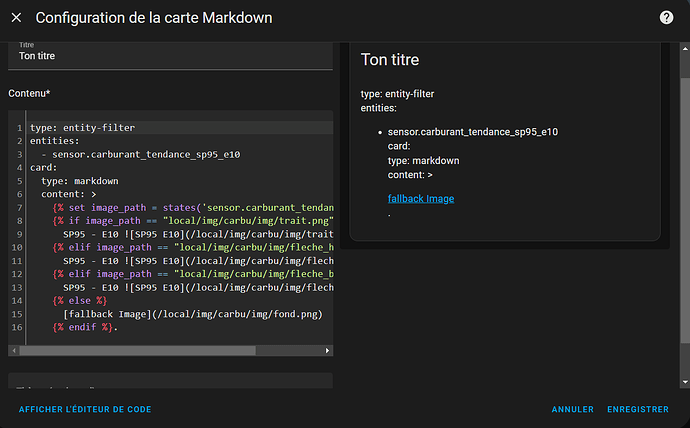Click code line 'card:' in editor
The height and width of the screenshot is (428, 690).
[x=44, y=168]
